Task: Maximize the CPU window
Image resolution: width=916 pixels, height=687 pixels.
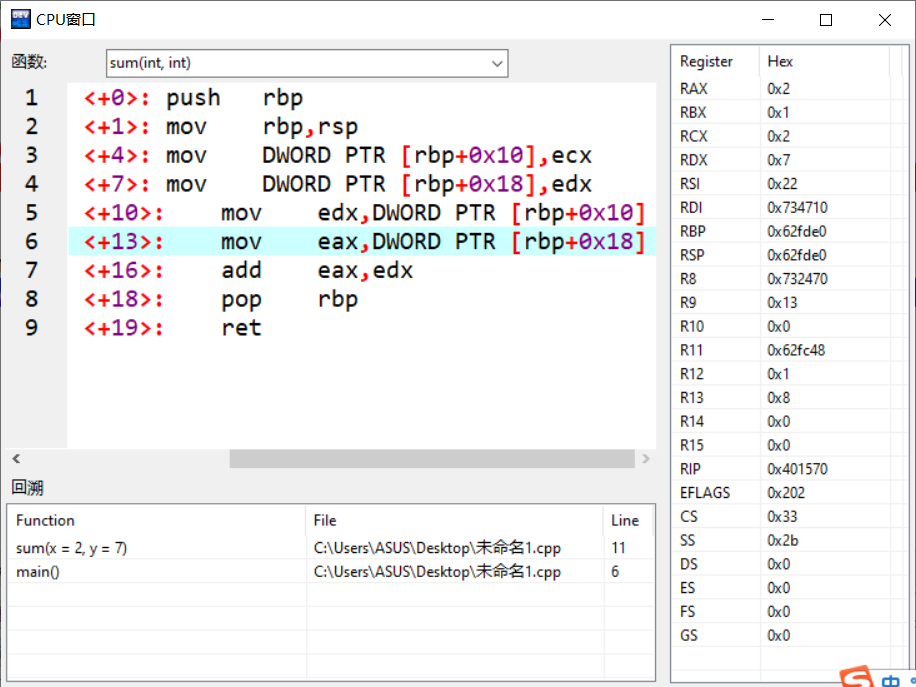Action: pos(825,20)
